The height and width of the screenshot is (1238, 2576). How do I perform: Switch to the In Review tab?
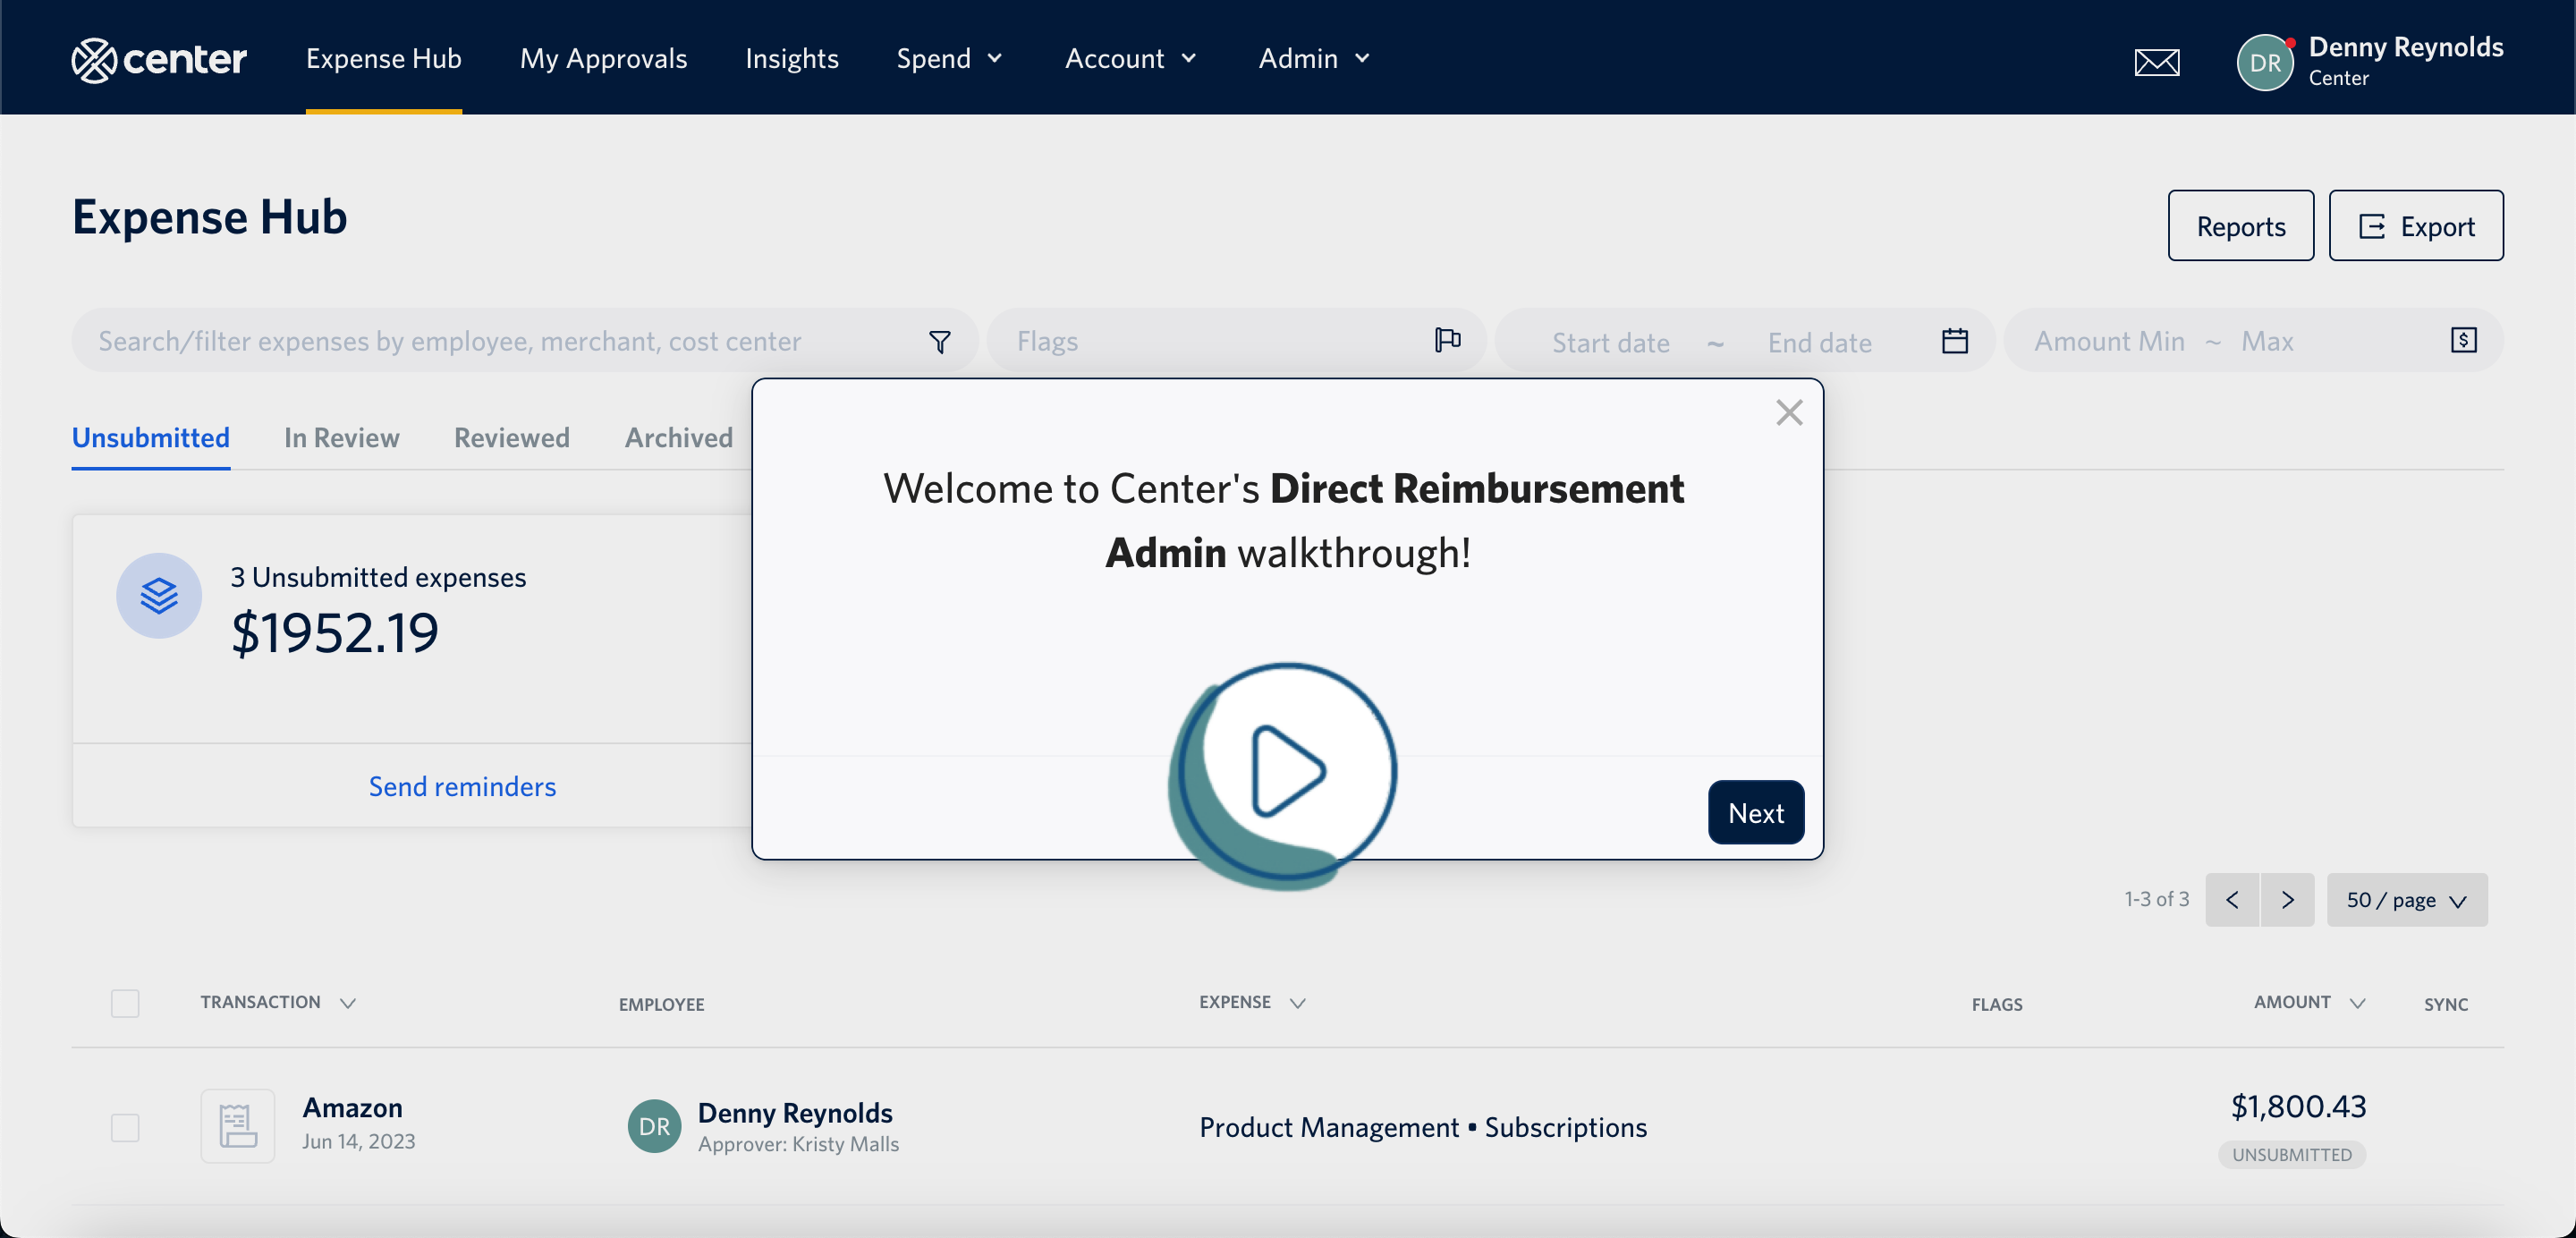[341, 437]
